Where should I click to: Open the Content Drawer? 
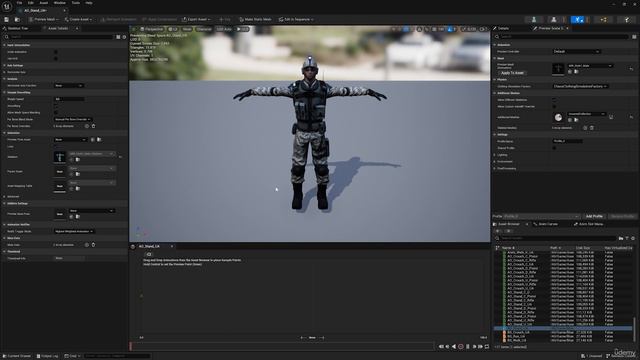click(17, 356)
